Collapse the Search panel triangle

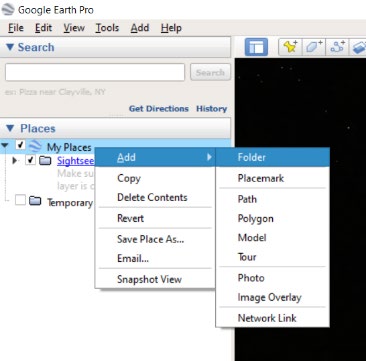pyautogui.click(x=10, y=47)
